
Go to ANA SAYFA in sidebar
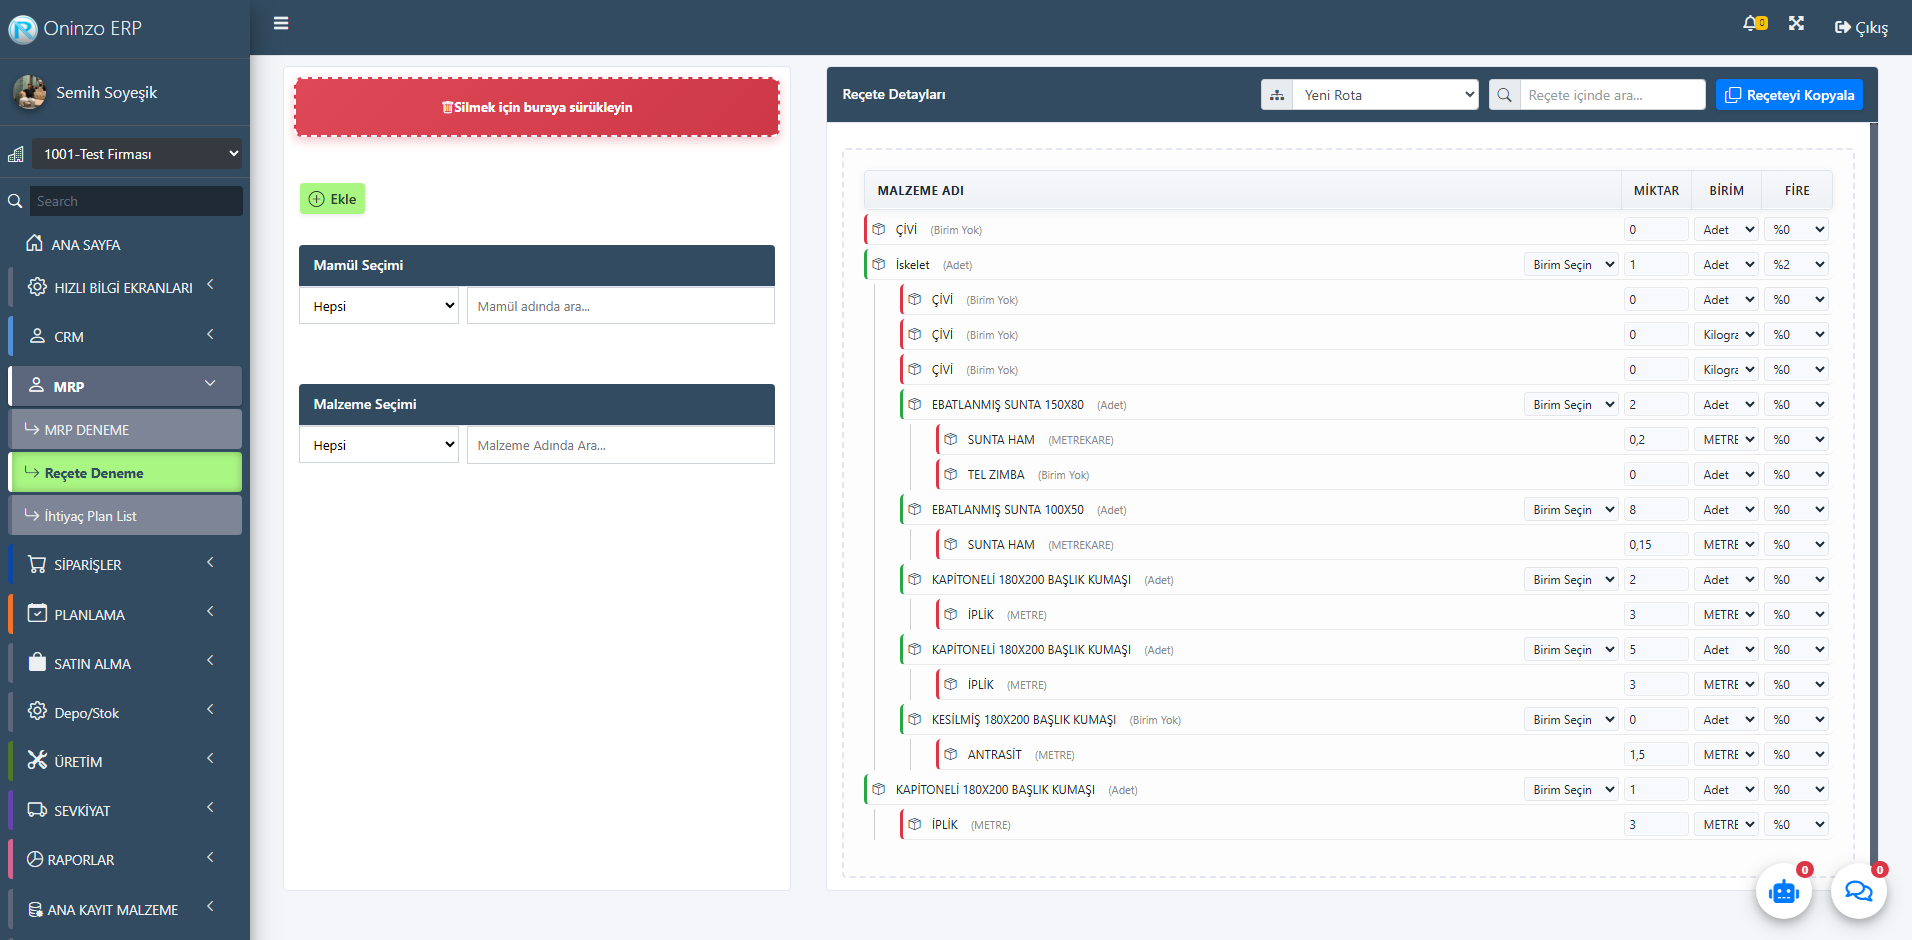tap(86, 245)
